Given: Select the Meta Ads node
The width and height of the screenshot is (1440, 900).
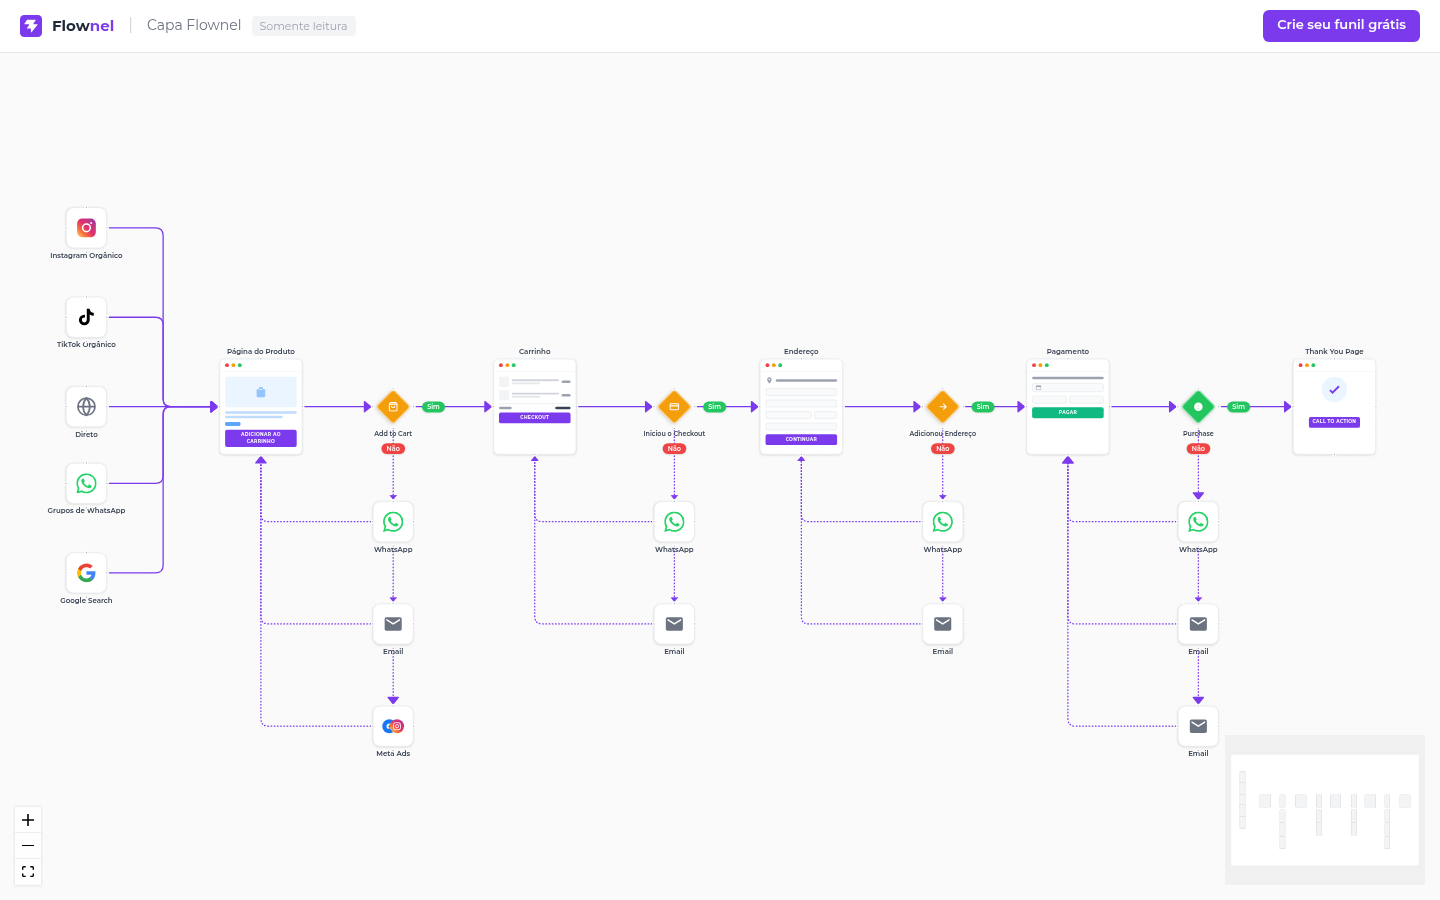Looking at the screenshot, I should tap(393, 726).
